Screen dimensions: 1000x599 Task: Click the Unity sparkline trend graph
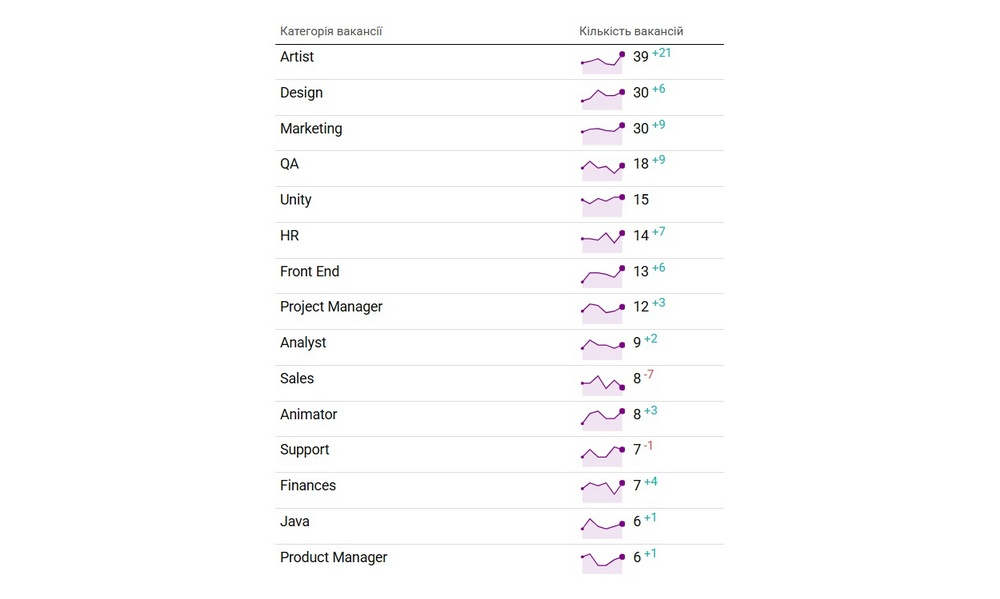[x=603, y=205]
